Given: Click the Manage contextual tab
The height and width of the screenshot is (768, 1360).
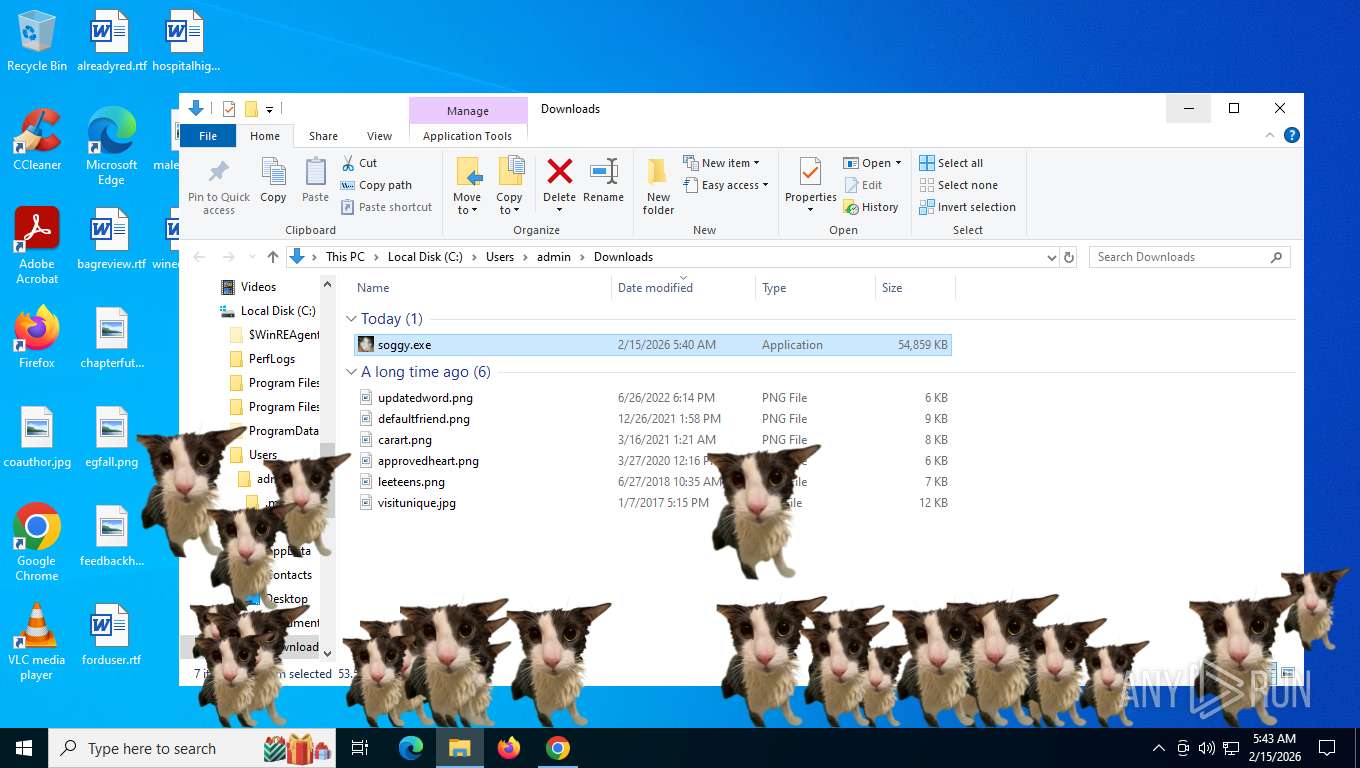Looking at the screenshot, I should click(468, 111).
